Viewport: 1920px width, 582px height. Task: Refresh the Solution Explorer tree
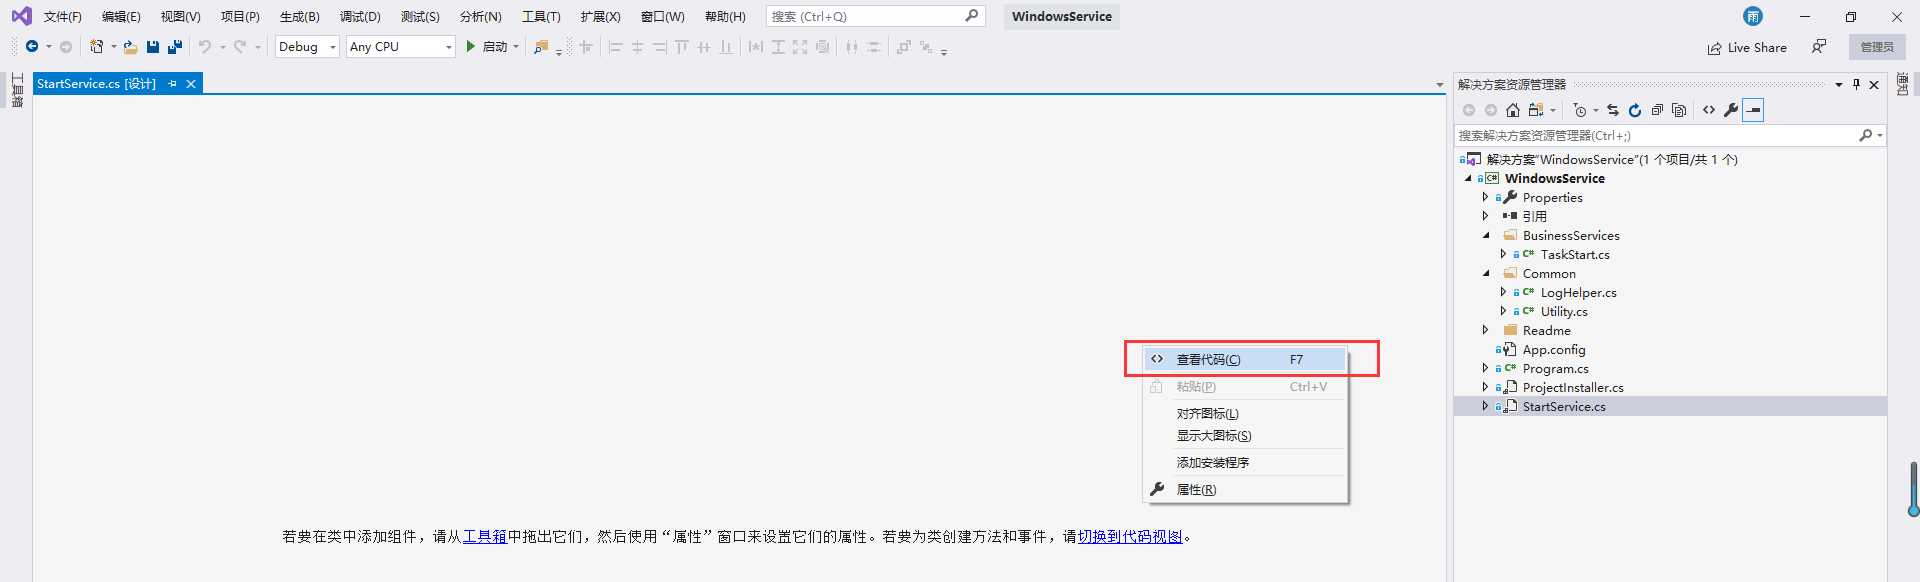click(x=1635, y=110)
